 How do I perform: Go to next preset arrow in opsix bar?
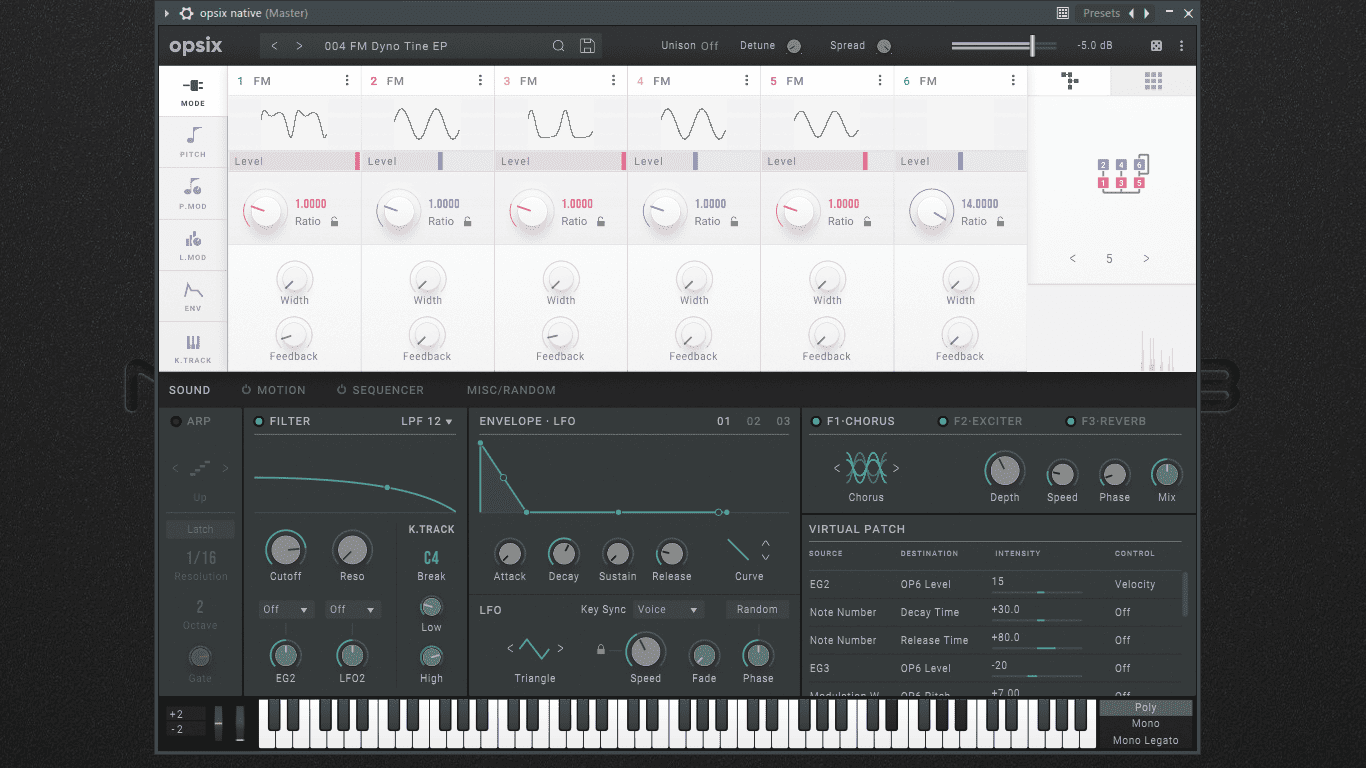pyautogui.click(x=299, y=46)
